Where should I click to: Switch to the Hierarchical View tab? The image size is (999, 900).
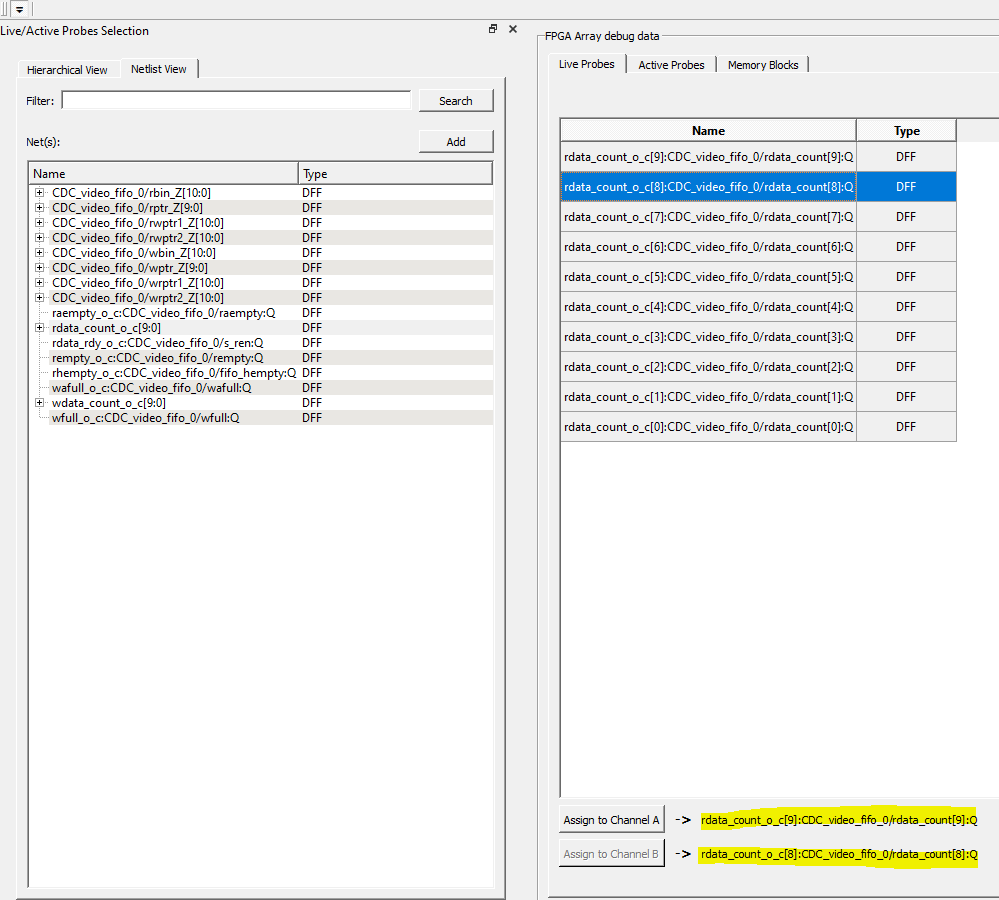[67, 70]
